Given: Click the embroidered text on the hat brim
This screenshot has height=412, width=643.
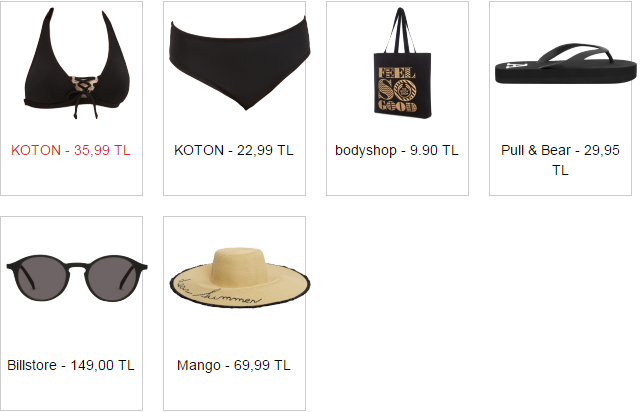Looking at the screenshot, I should (217, 293).
